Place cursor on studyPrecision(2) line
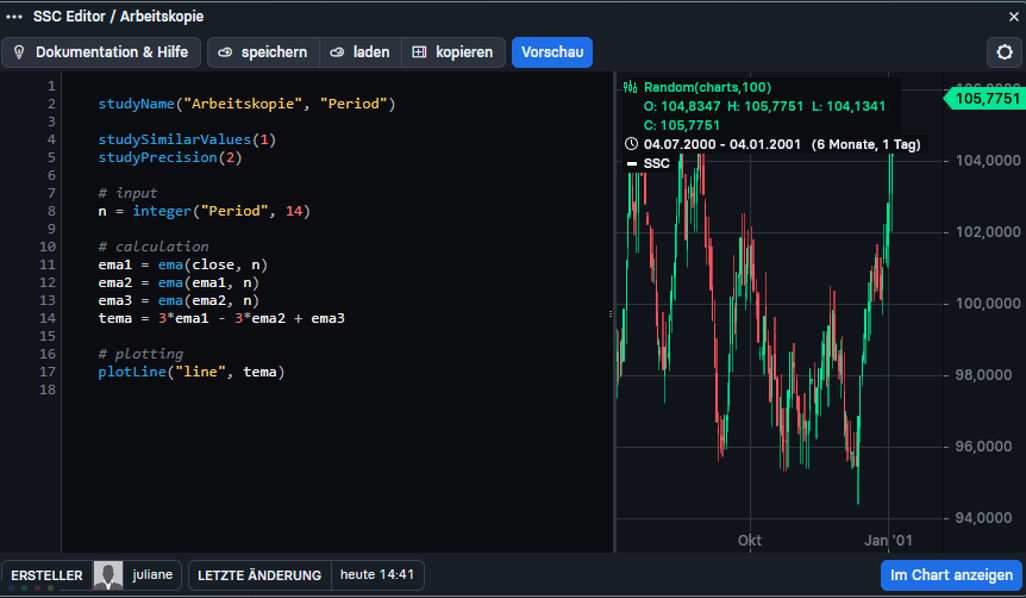The image size is (1026, 598). pos(170,157)
